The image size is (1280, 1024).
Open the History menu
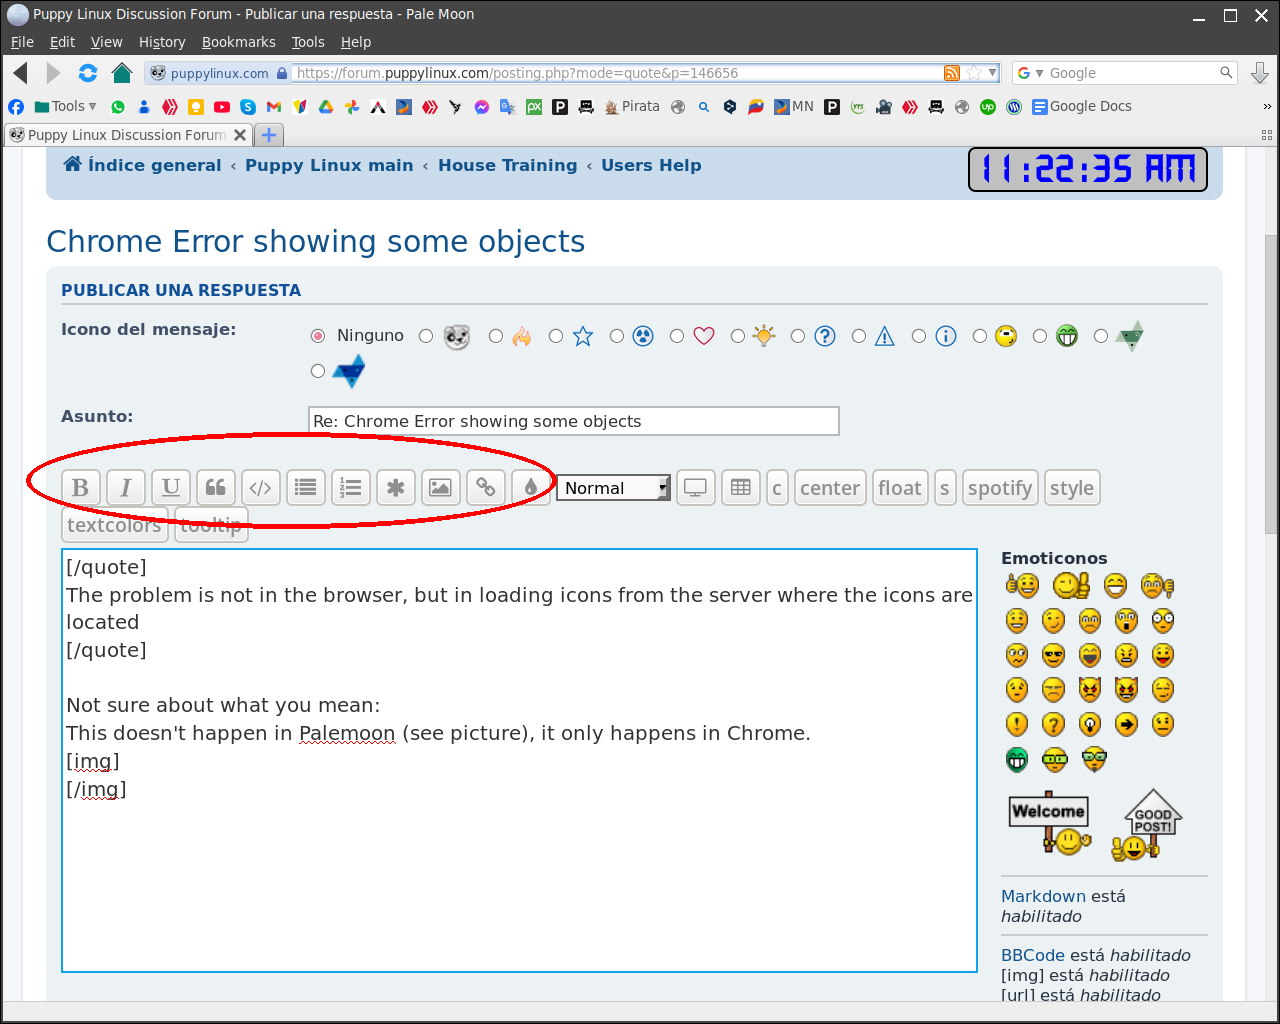162,42
